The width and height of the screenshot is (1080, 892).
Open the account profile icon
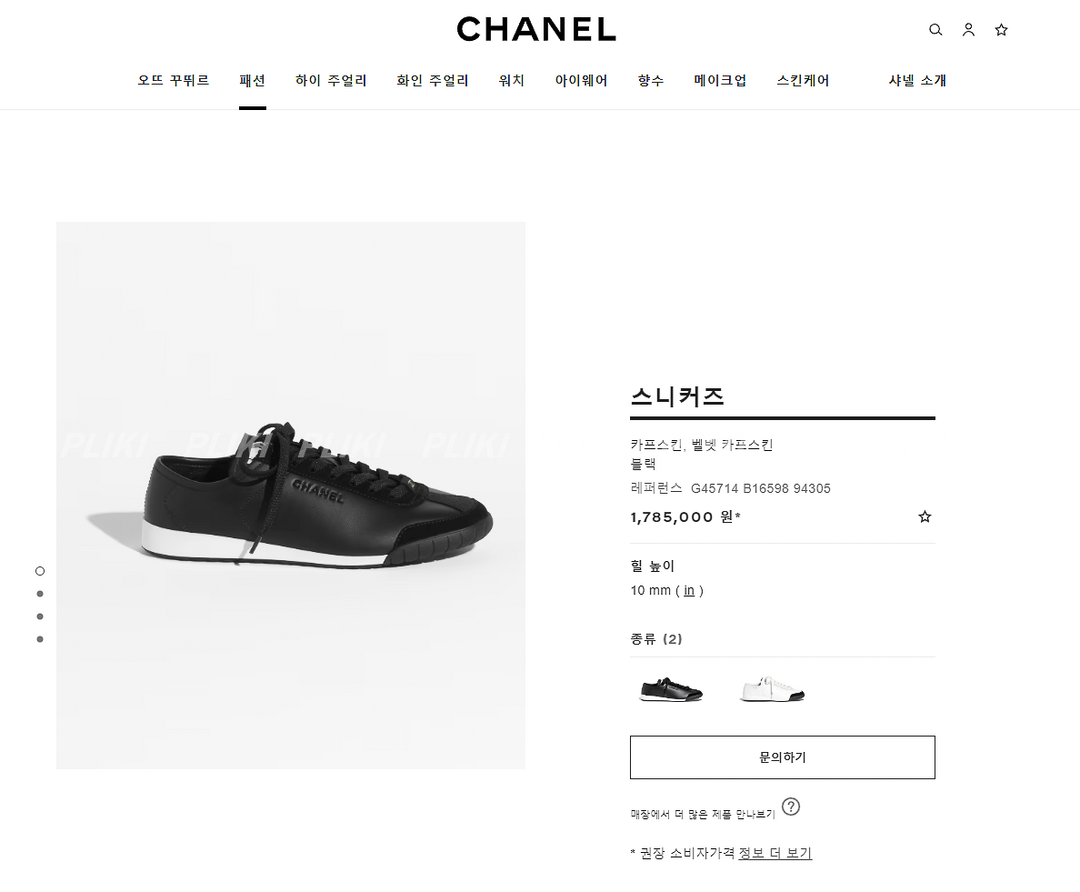(968, 30)
